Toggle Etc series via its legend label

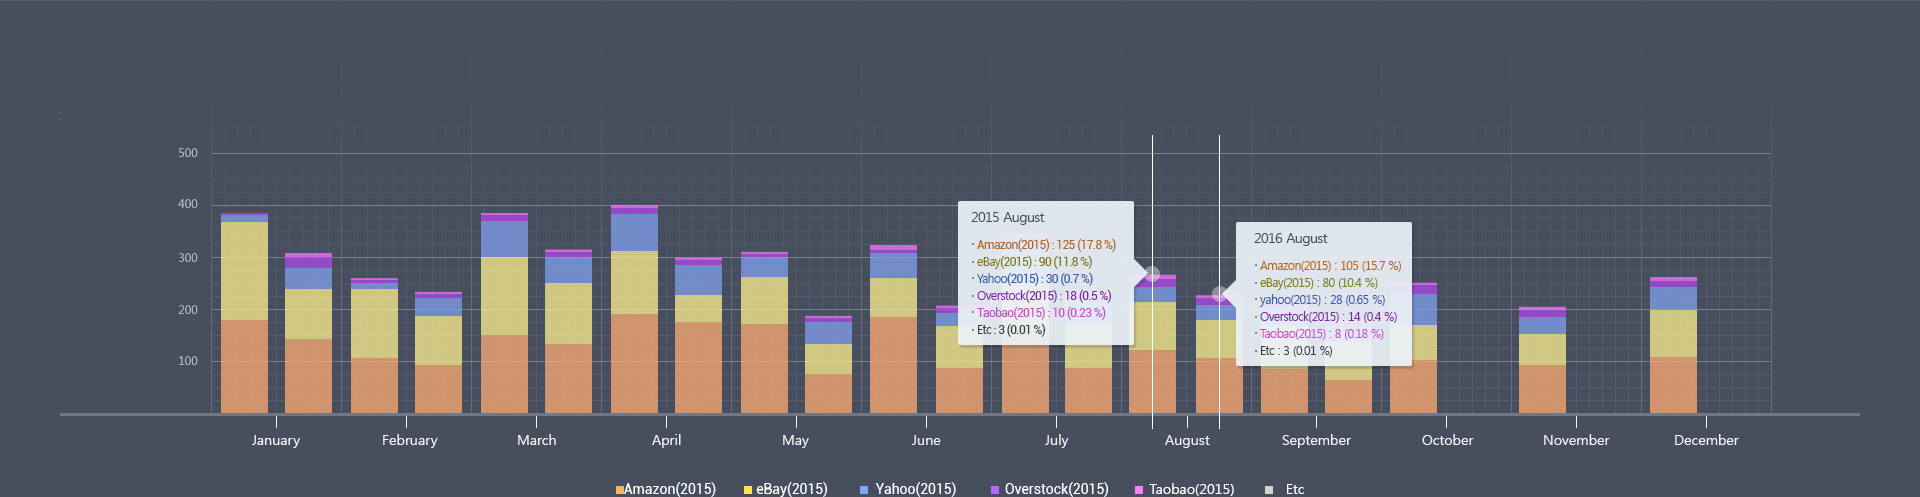point(1295,489)
